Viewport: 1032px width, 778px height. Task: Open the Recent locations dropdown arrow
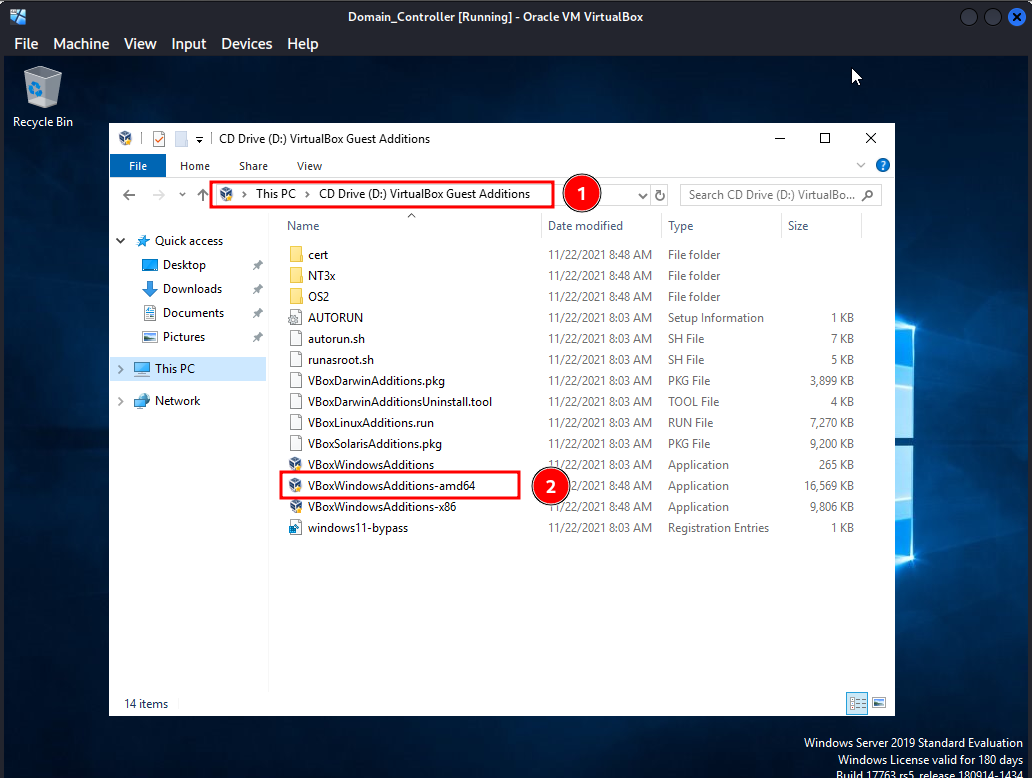[x=182, y=195]
